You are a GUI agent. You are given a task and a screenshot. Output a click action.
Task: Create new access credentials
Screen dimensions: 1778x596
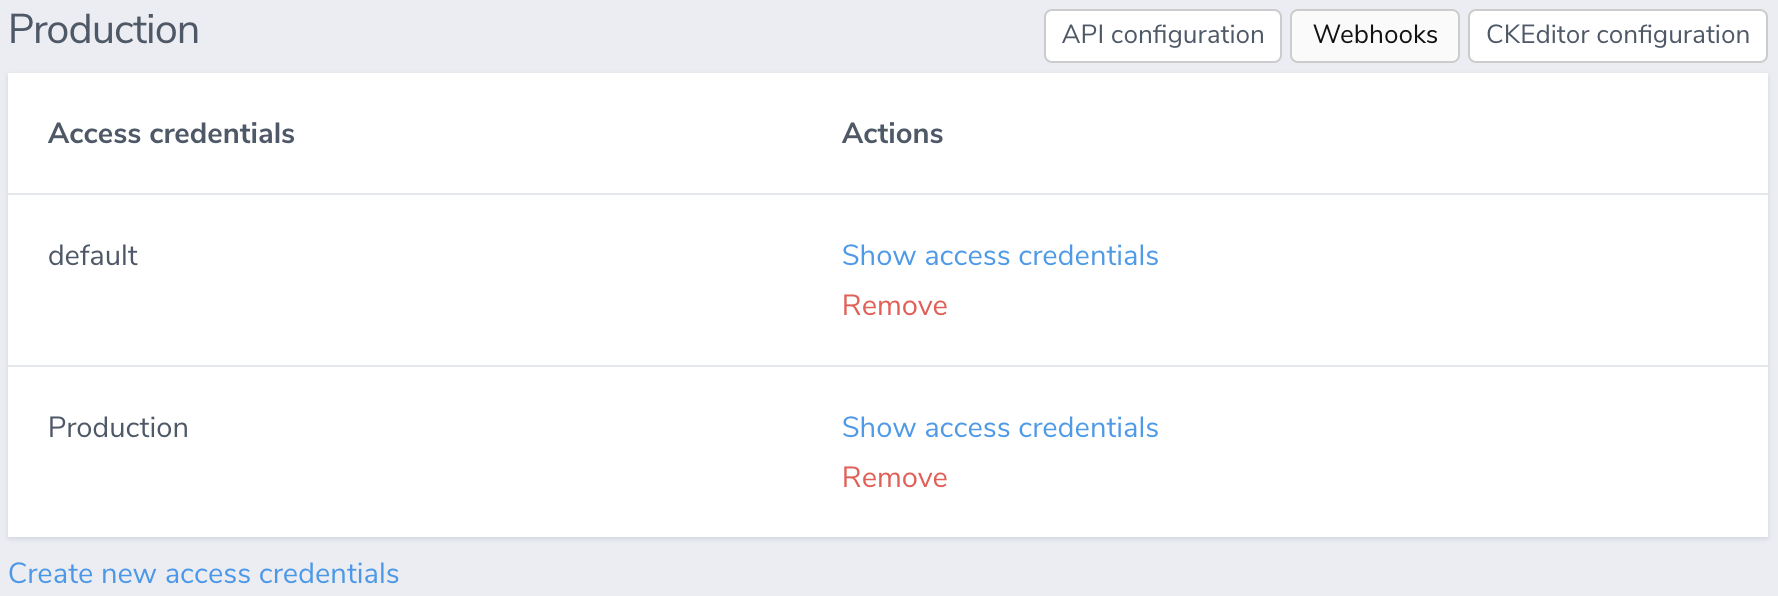(x=204, y=574)
